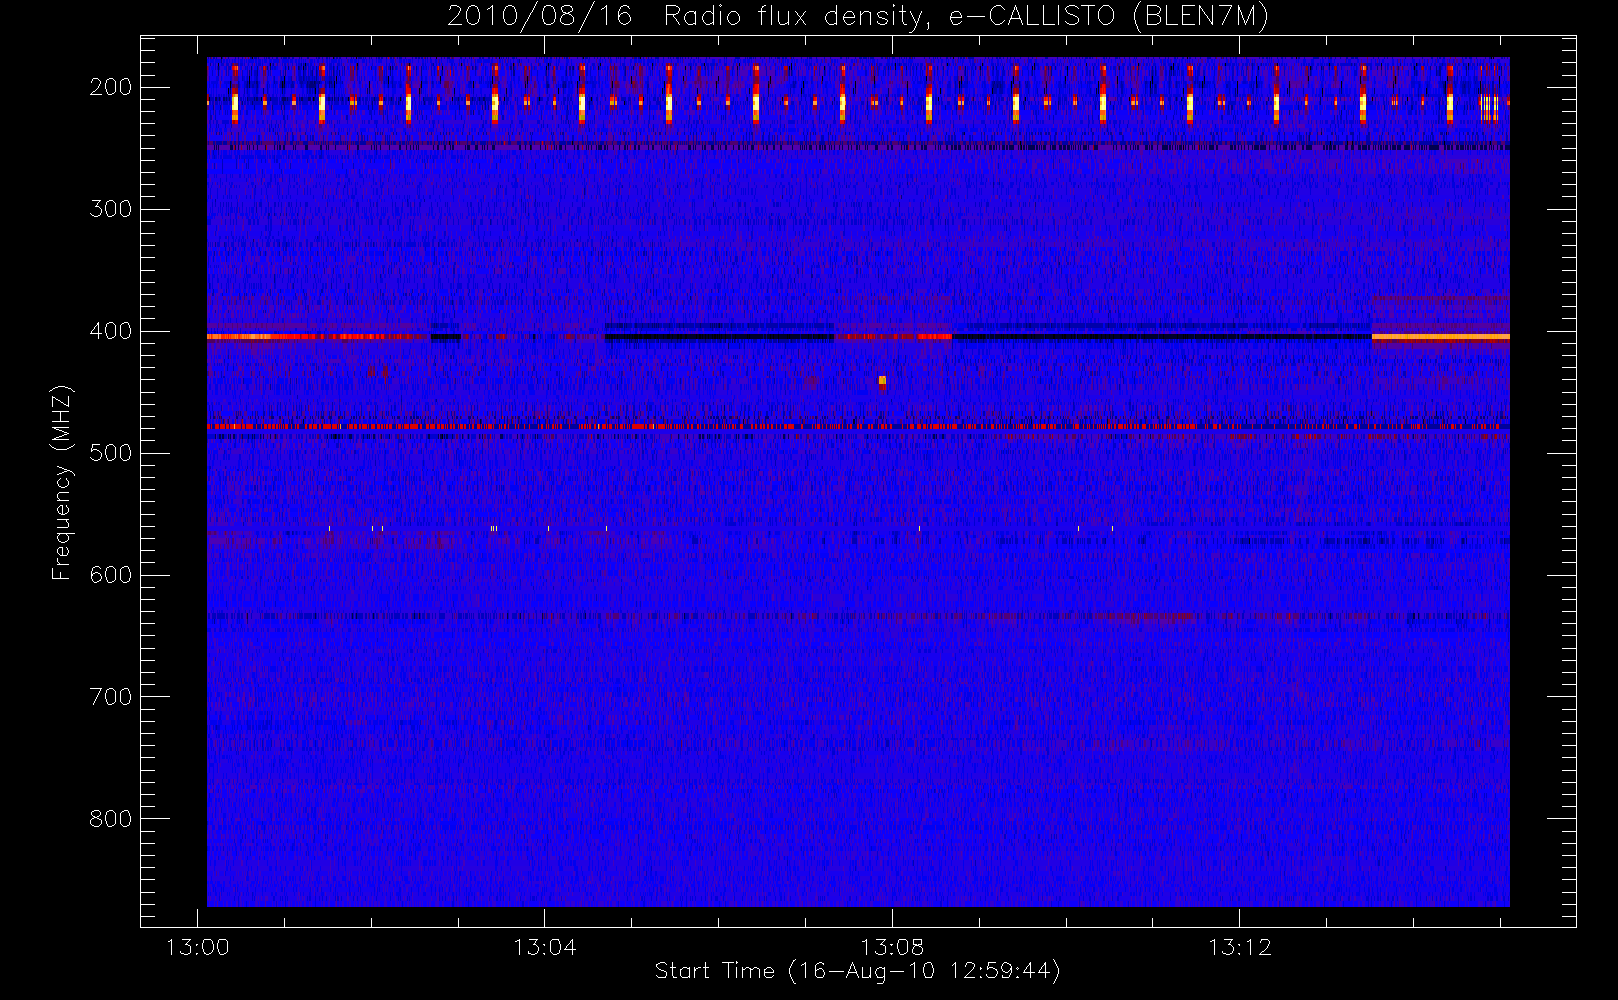Click the 800 frequency tick label
This screenshot has height=1000, width=1618.
(x=110, y=819)
